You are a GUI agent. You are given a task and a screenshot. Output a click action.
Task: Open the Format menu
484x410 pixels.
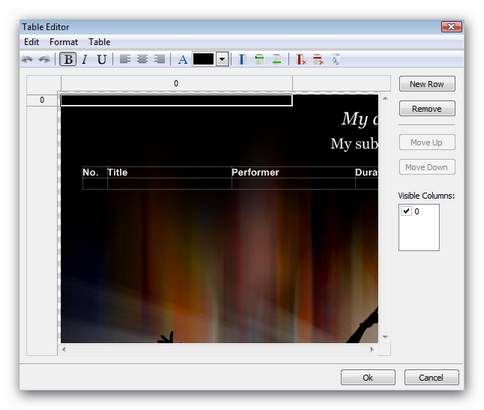(63, 42)
